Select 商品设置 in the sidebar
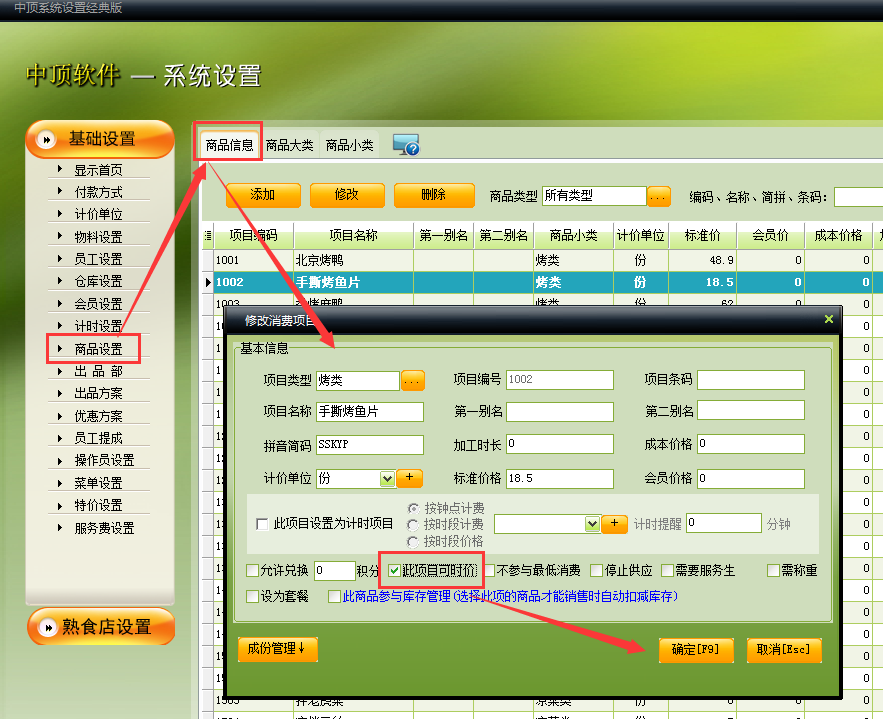The image size is (883, 719). click(x=99, y=349)
